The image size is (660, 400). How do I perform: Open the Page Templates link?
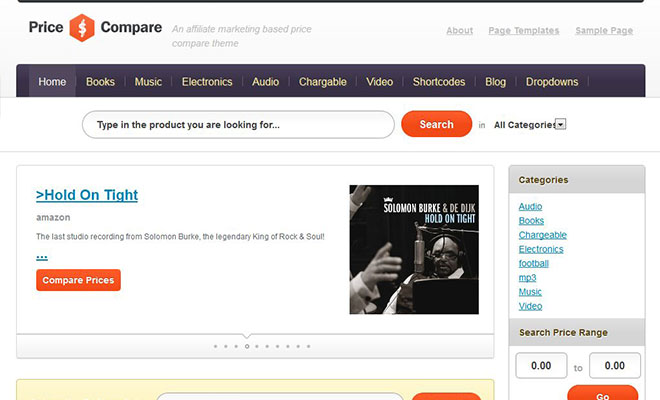tap(523, 31)
